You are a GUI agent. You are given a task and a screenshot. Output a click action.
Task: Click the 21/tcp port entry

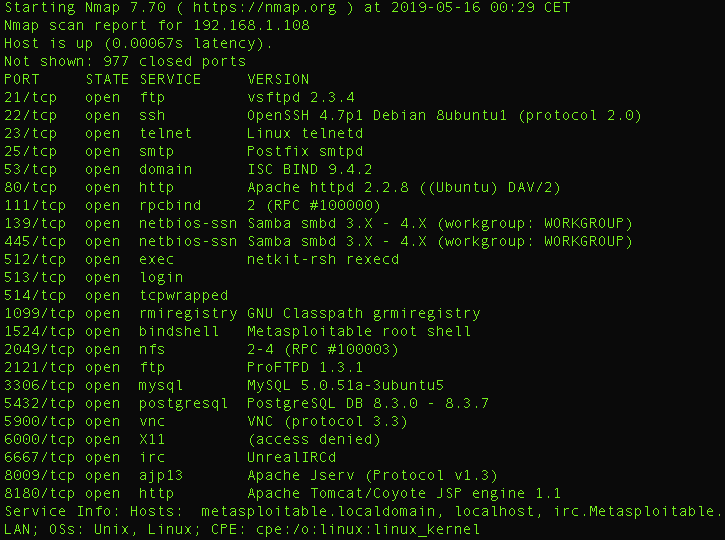[31, 98]
